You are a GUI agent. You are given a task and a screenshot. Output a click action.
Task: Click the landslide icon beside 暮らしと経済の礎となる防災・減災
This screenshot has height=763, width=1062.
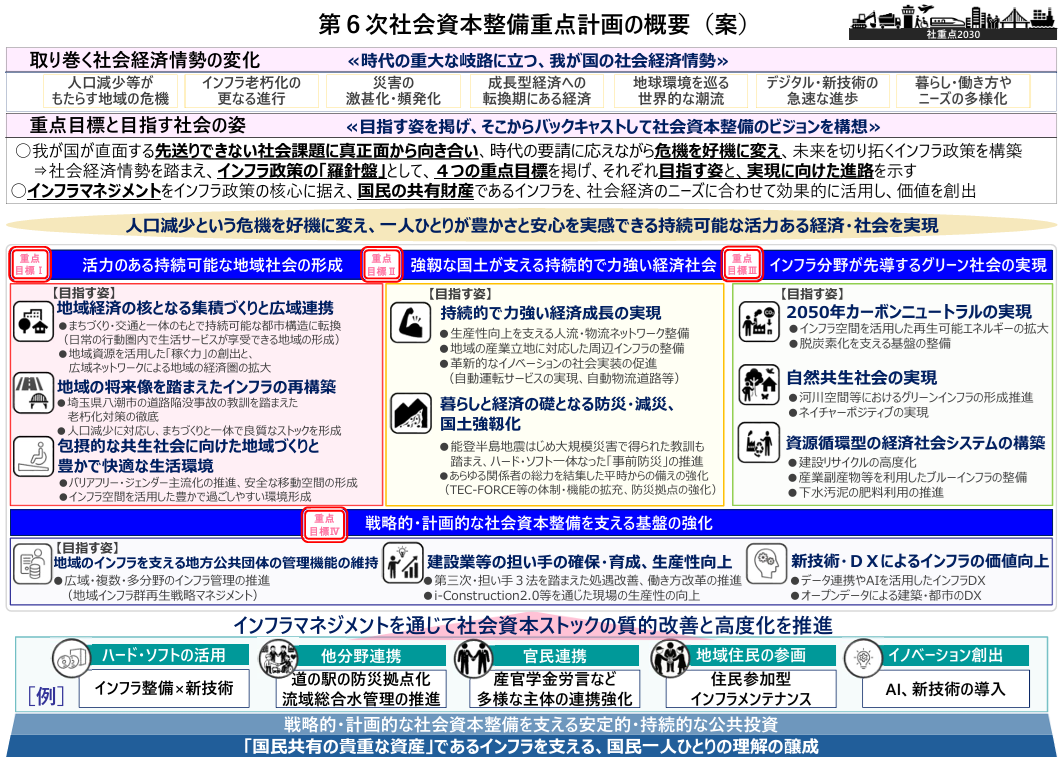pyautogui.click(x=410, y=413)
